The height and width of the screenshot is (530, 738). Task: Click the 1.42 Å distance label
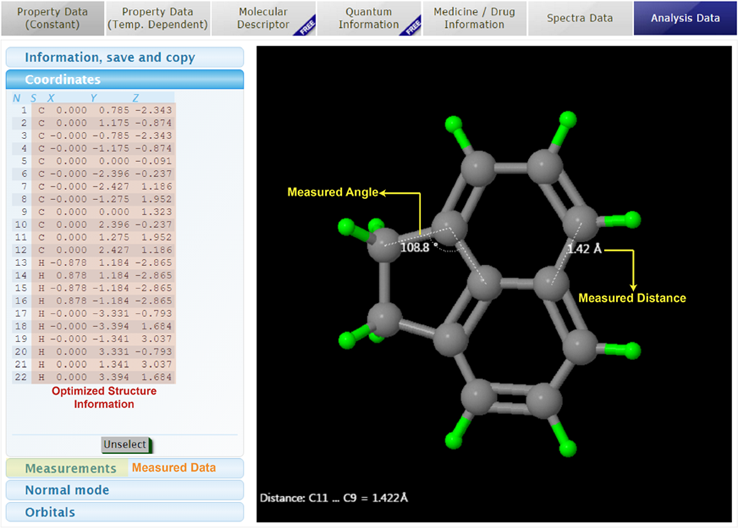click(584, 249)
